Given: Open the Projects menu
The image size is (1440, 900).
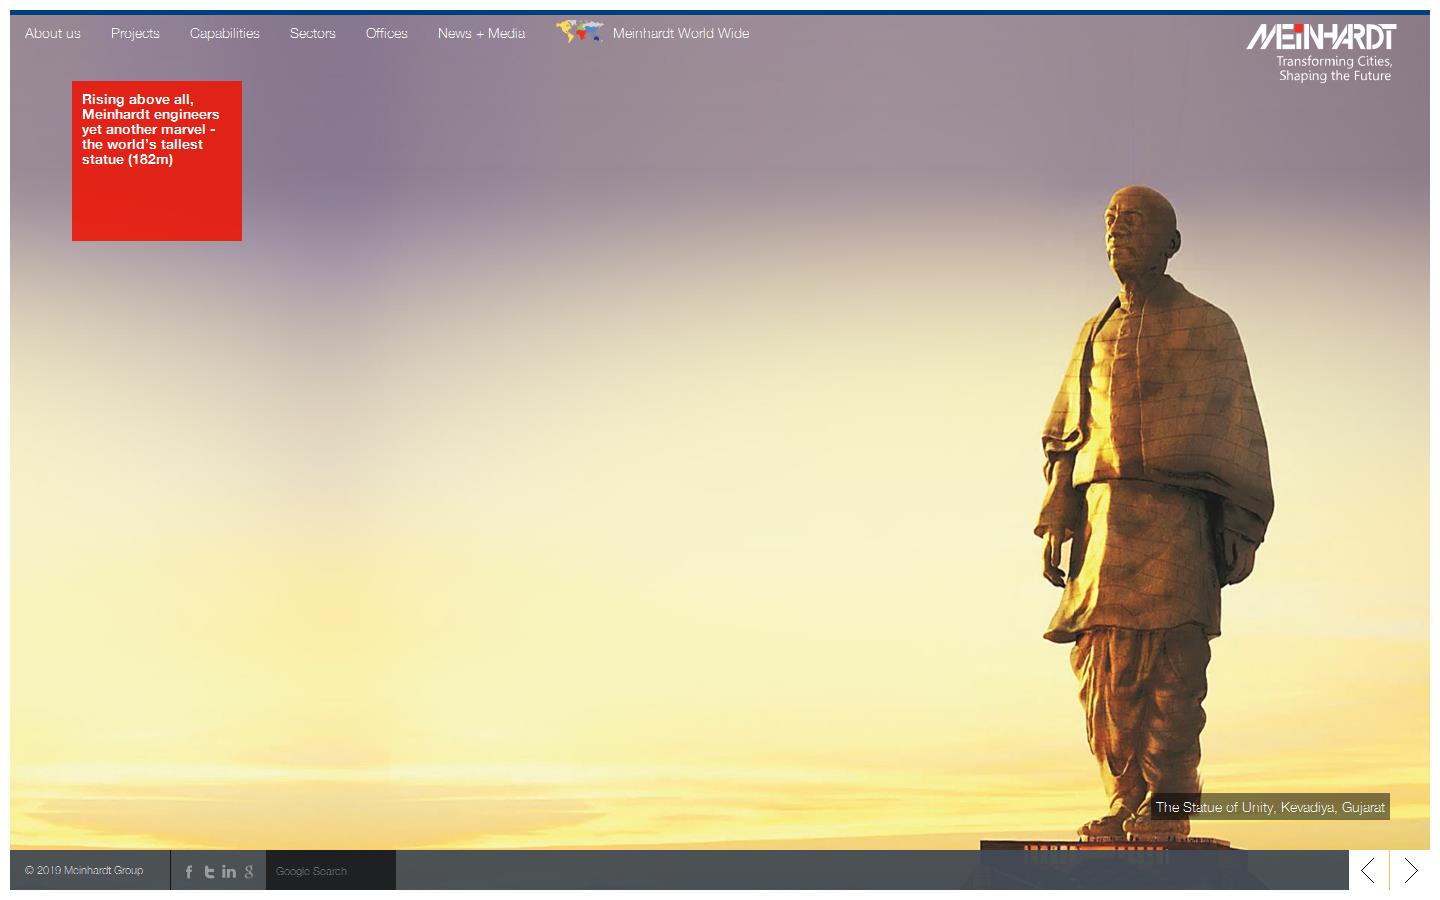Looking at the screenshot, I should click(x=135, y=33).
